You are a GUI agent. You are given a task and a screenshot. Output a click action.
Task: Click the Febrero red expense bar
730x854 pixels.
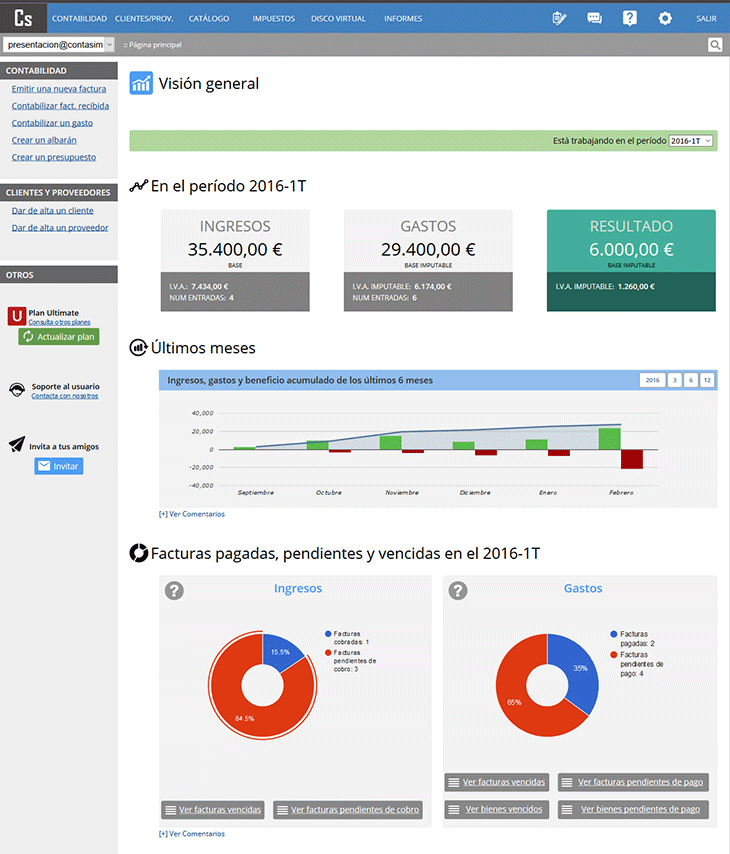632,459
